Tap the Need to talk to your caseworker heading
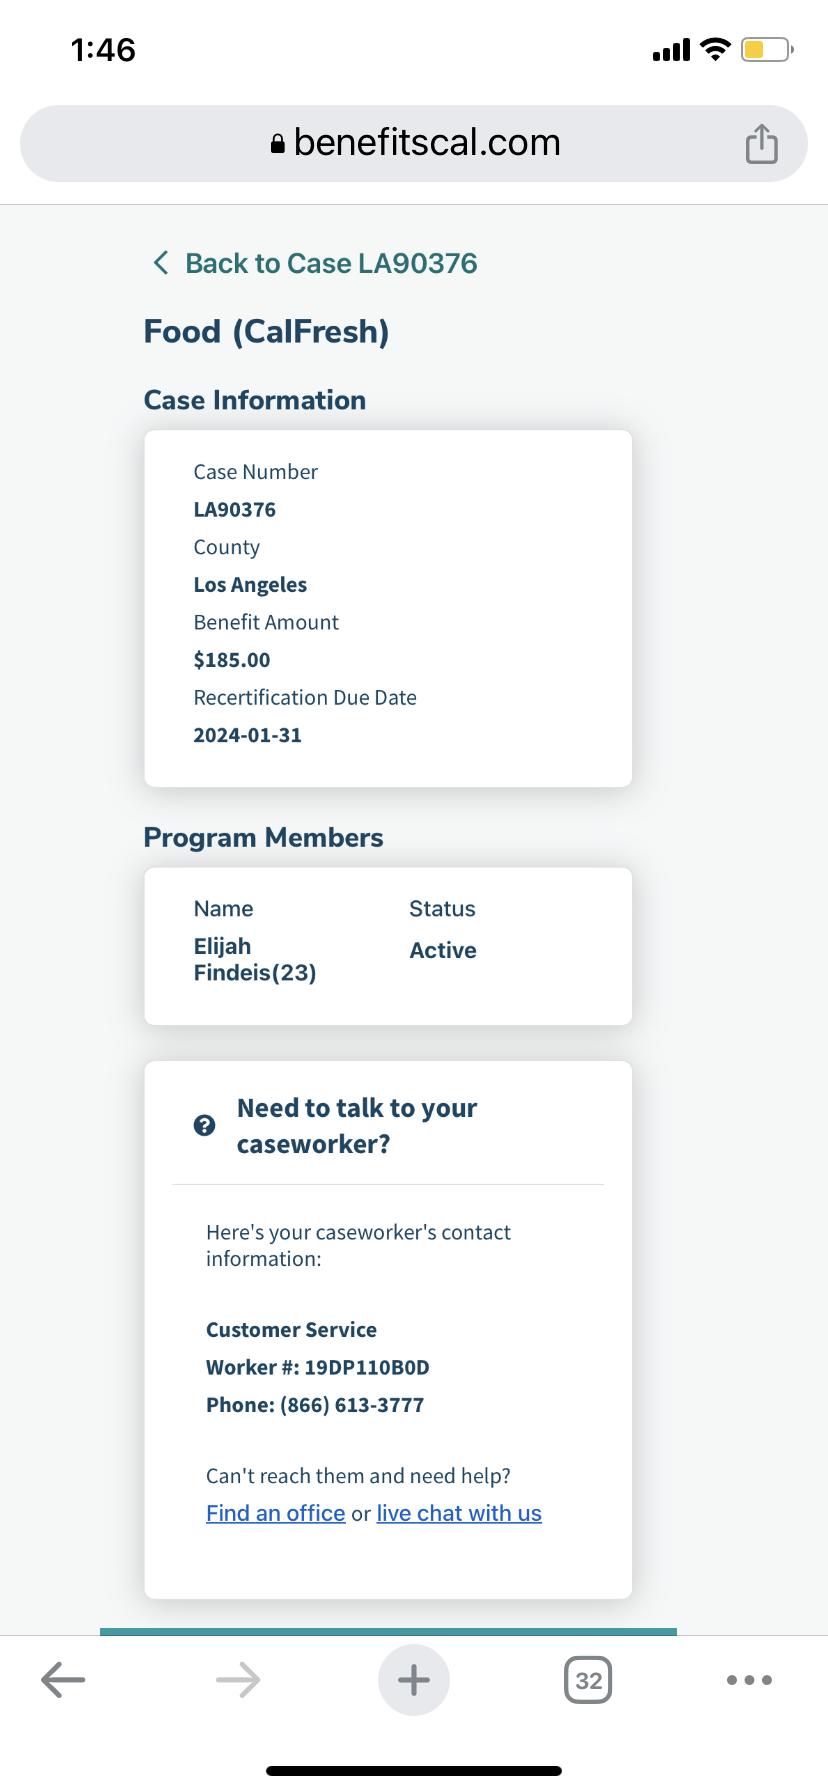Viewport: 828px width, 1792px height. coord(357,1126)
